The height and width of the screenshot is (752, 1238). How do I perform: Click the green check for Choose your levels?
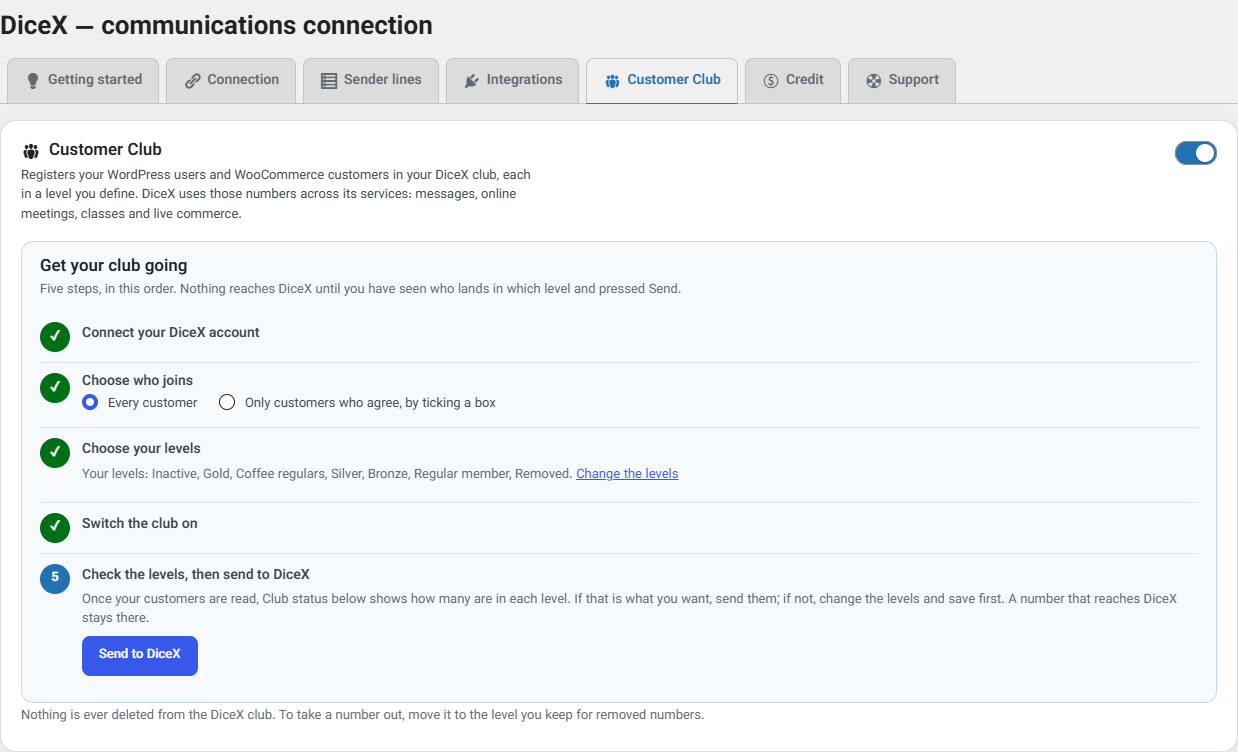pyautogui.click(x=55, y=453)
